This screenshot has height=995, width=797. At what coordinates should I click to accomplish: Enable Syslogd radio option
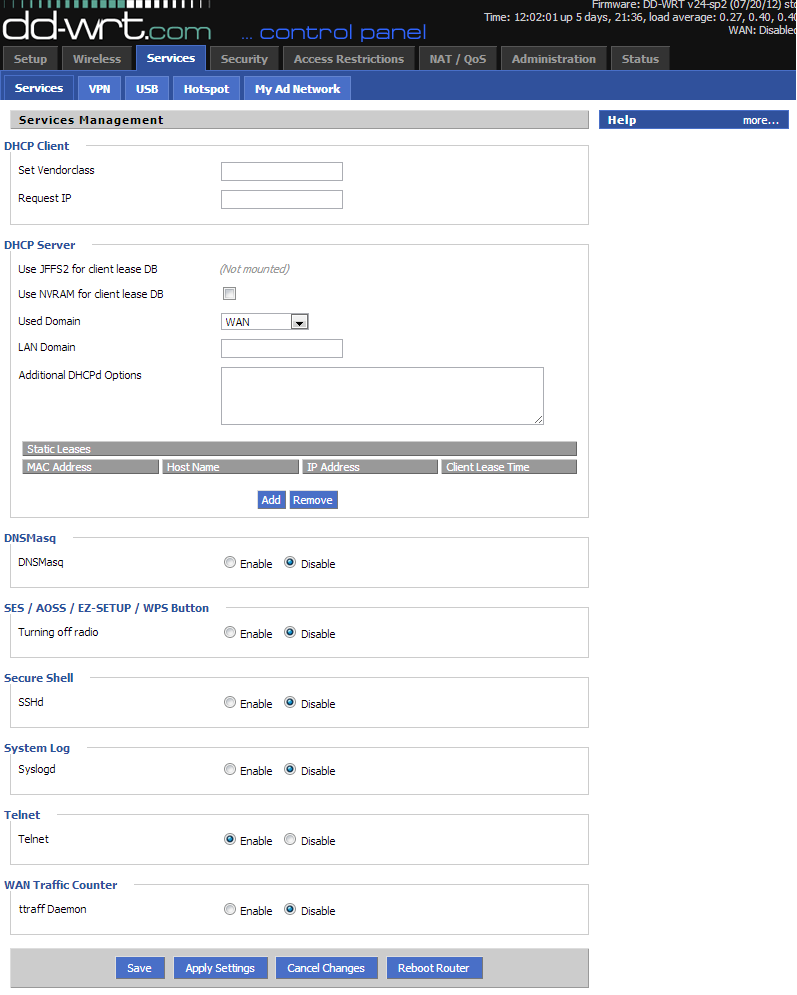(x=230, y=770)
